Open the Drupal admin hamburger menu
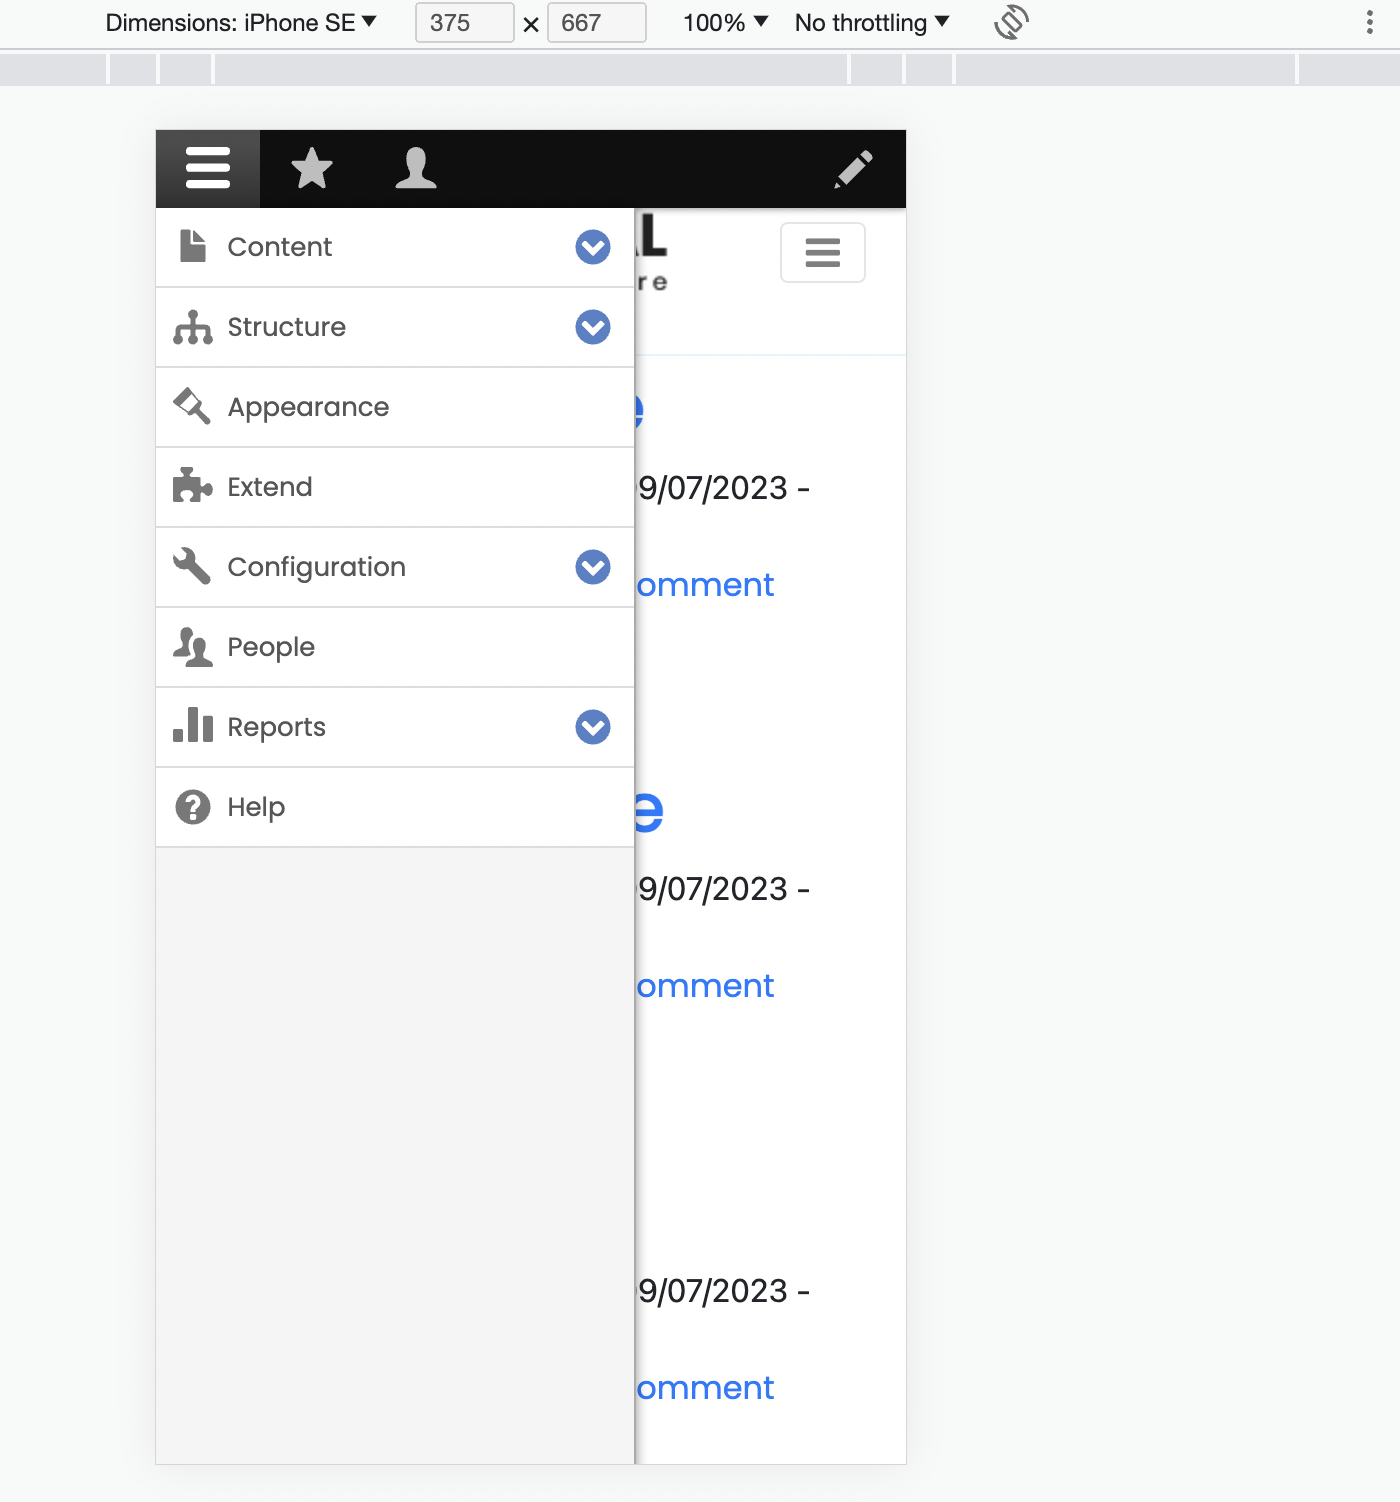The width and height of the screenshot is (1400, 1502). click(x=207, y=168)
